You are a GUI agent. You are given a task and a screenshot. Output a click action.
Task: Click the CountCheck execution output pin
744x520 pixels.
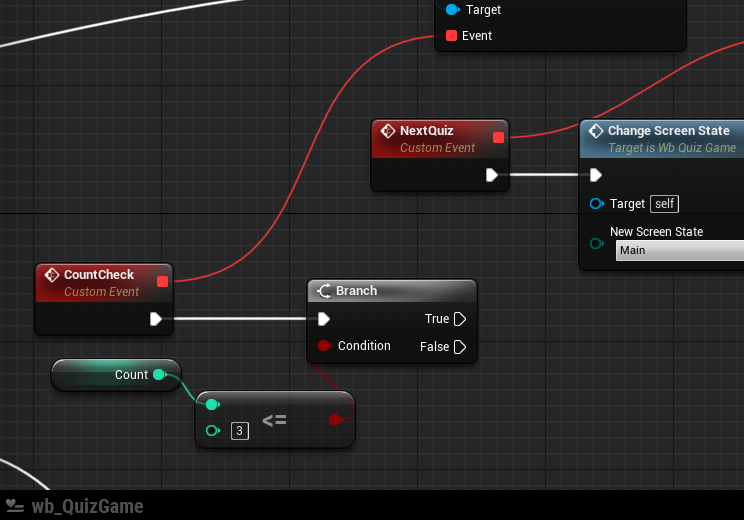(156, 319)
